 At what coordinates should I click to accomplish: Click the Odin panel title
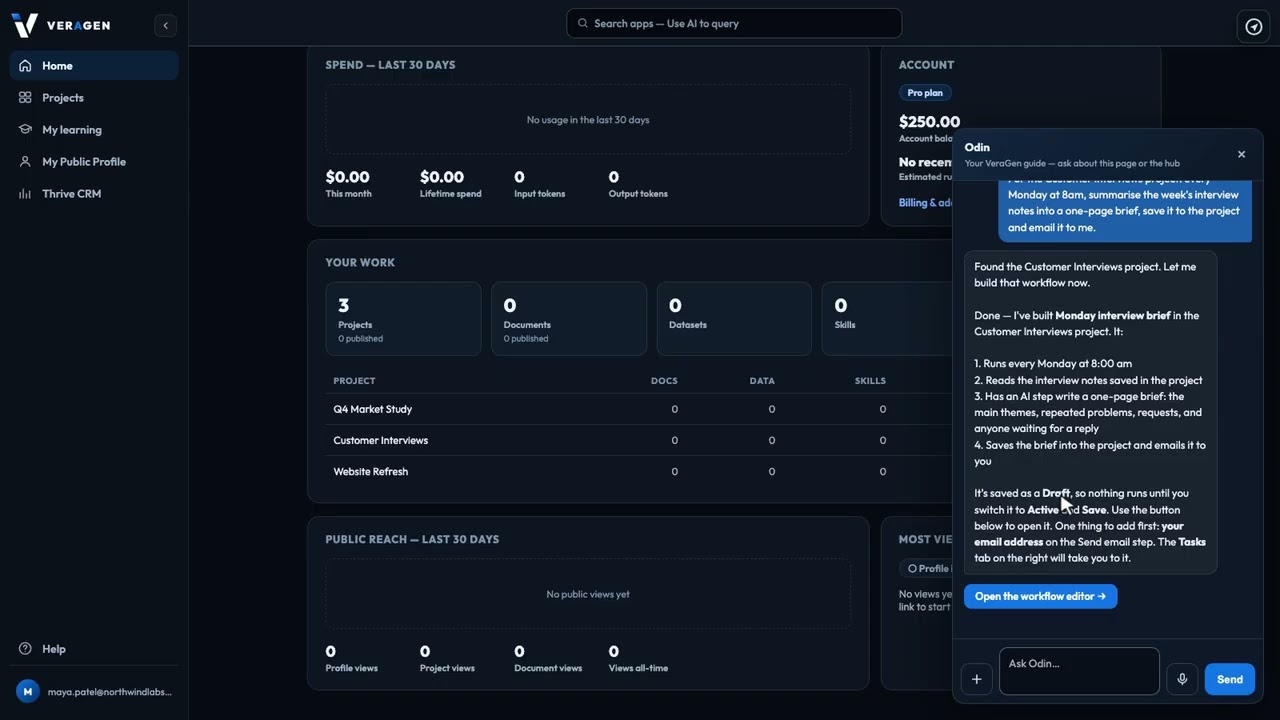tap(977, 147)
